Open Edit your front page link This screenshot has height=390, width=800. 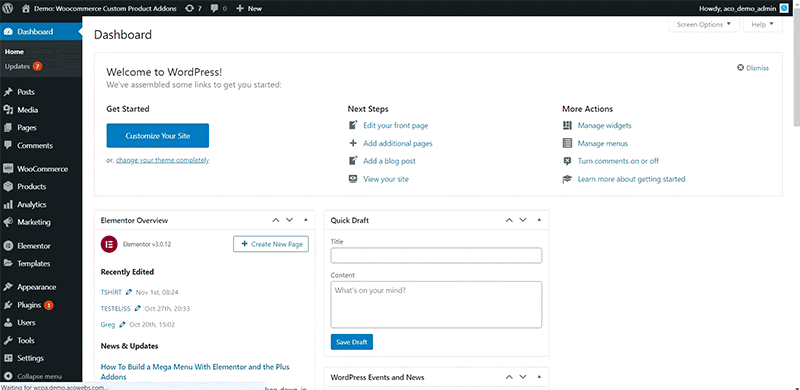[395, 126]
